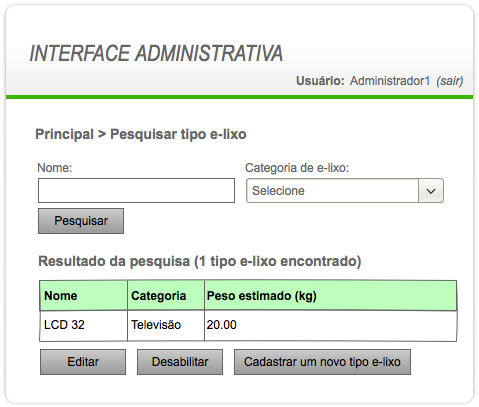Click the Administrador1 username
Viewport: 479px width, 407px height.
390,81
